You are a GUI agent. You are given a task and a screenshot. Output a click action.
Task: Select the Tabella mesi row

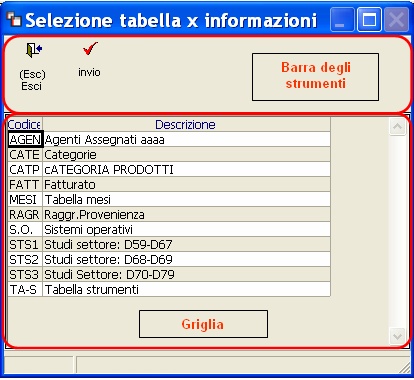tap(169, 200)
